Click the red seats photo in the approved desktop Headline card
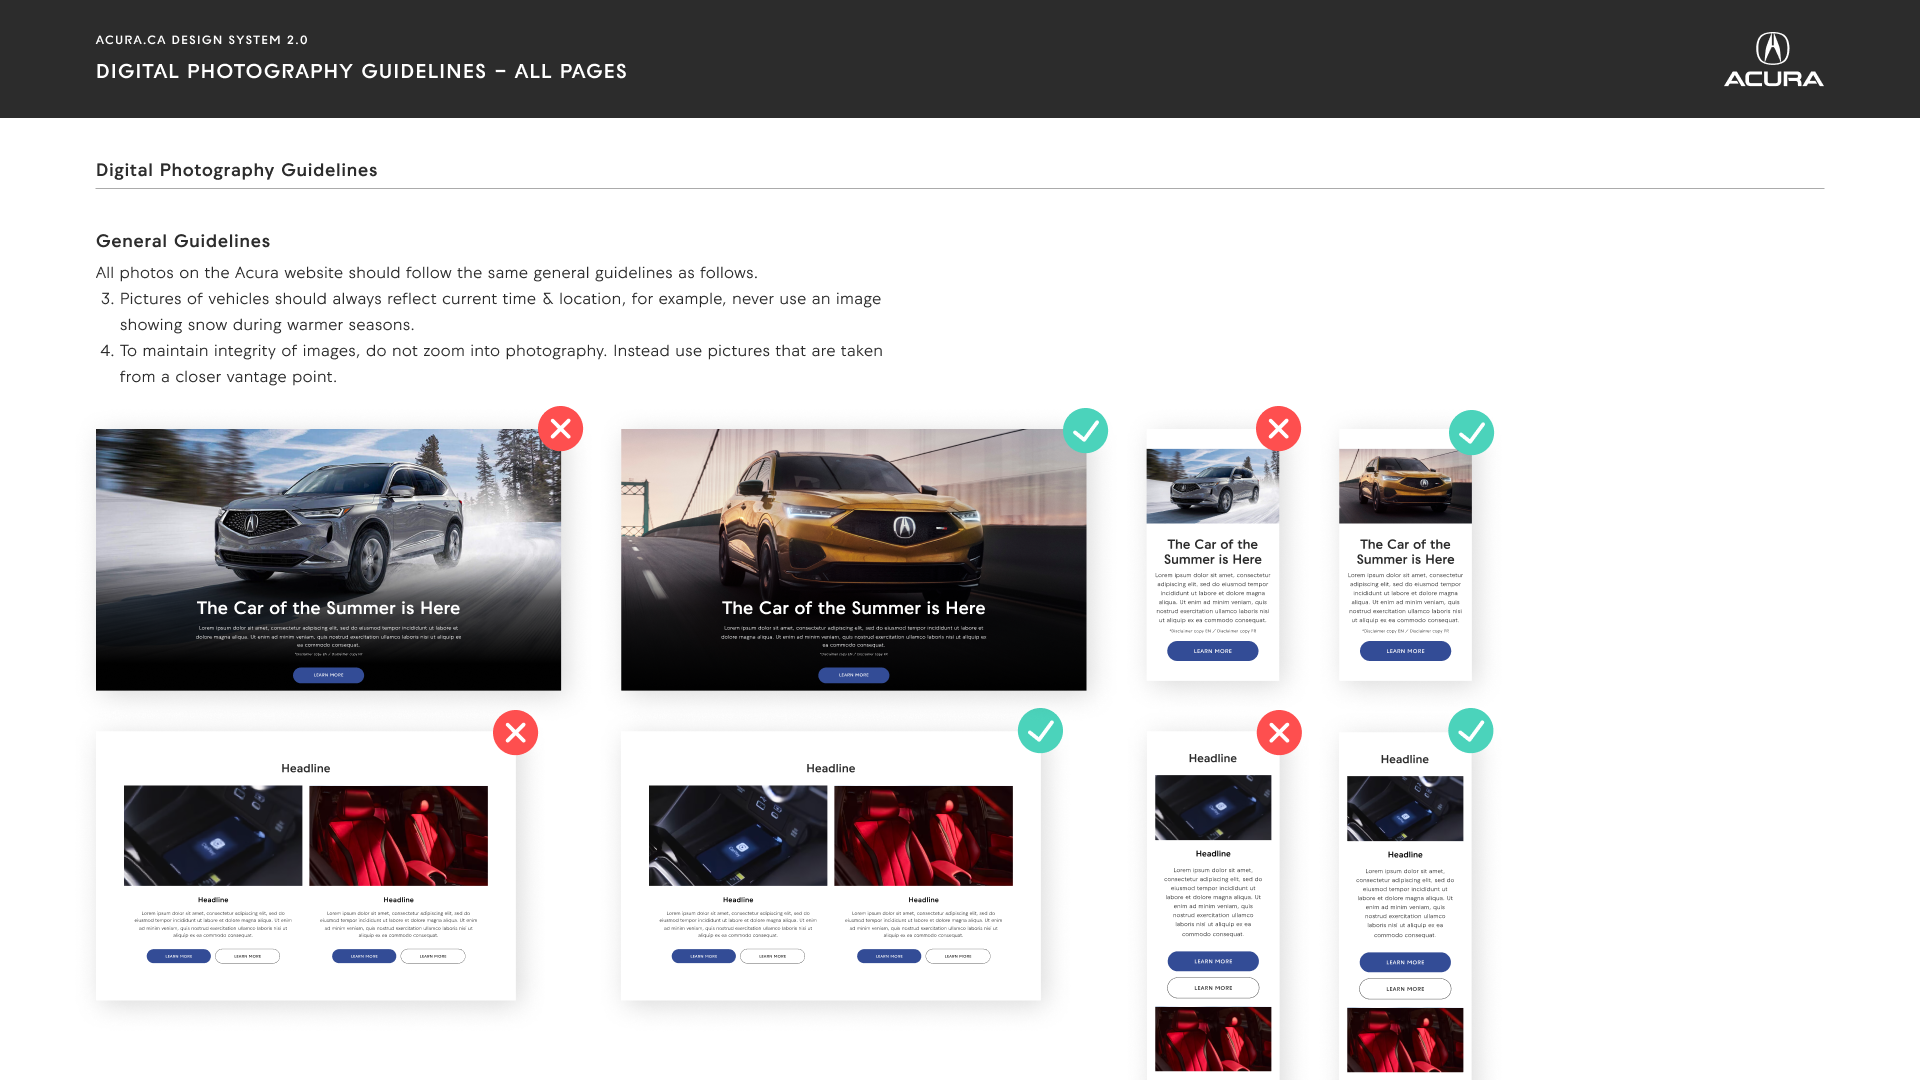Screen dimensions: 1920x1080 923,836
